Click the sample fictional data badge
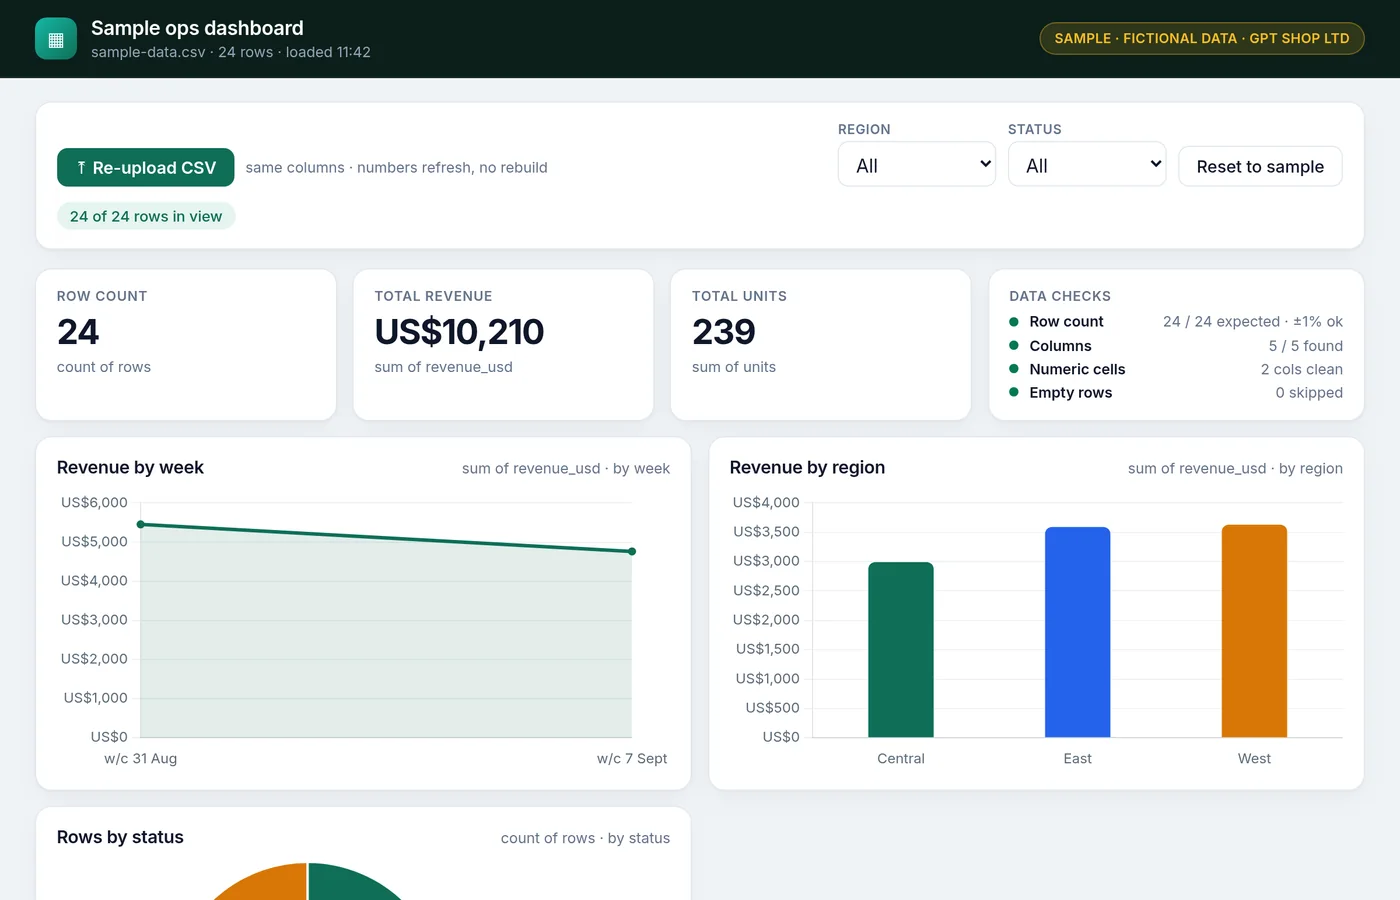 pos(1202,38)
